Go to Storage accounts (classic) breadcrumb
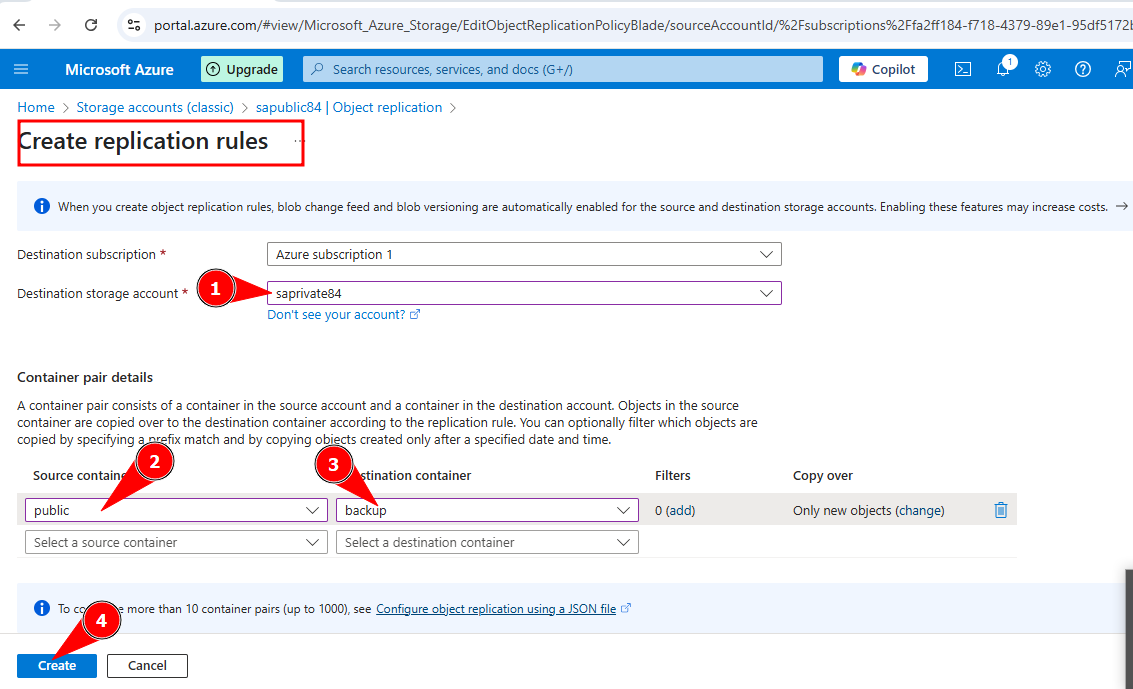The image size is (1133, 689). [155, 107]
